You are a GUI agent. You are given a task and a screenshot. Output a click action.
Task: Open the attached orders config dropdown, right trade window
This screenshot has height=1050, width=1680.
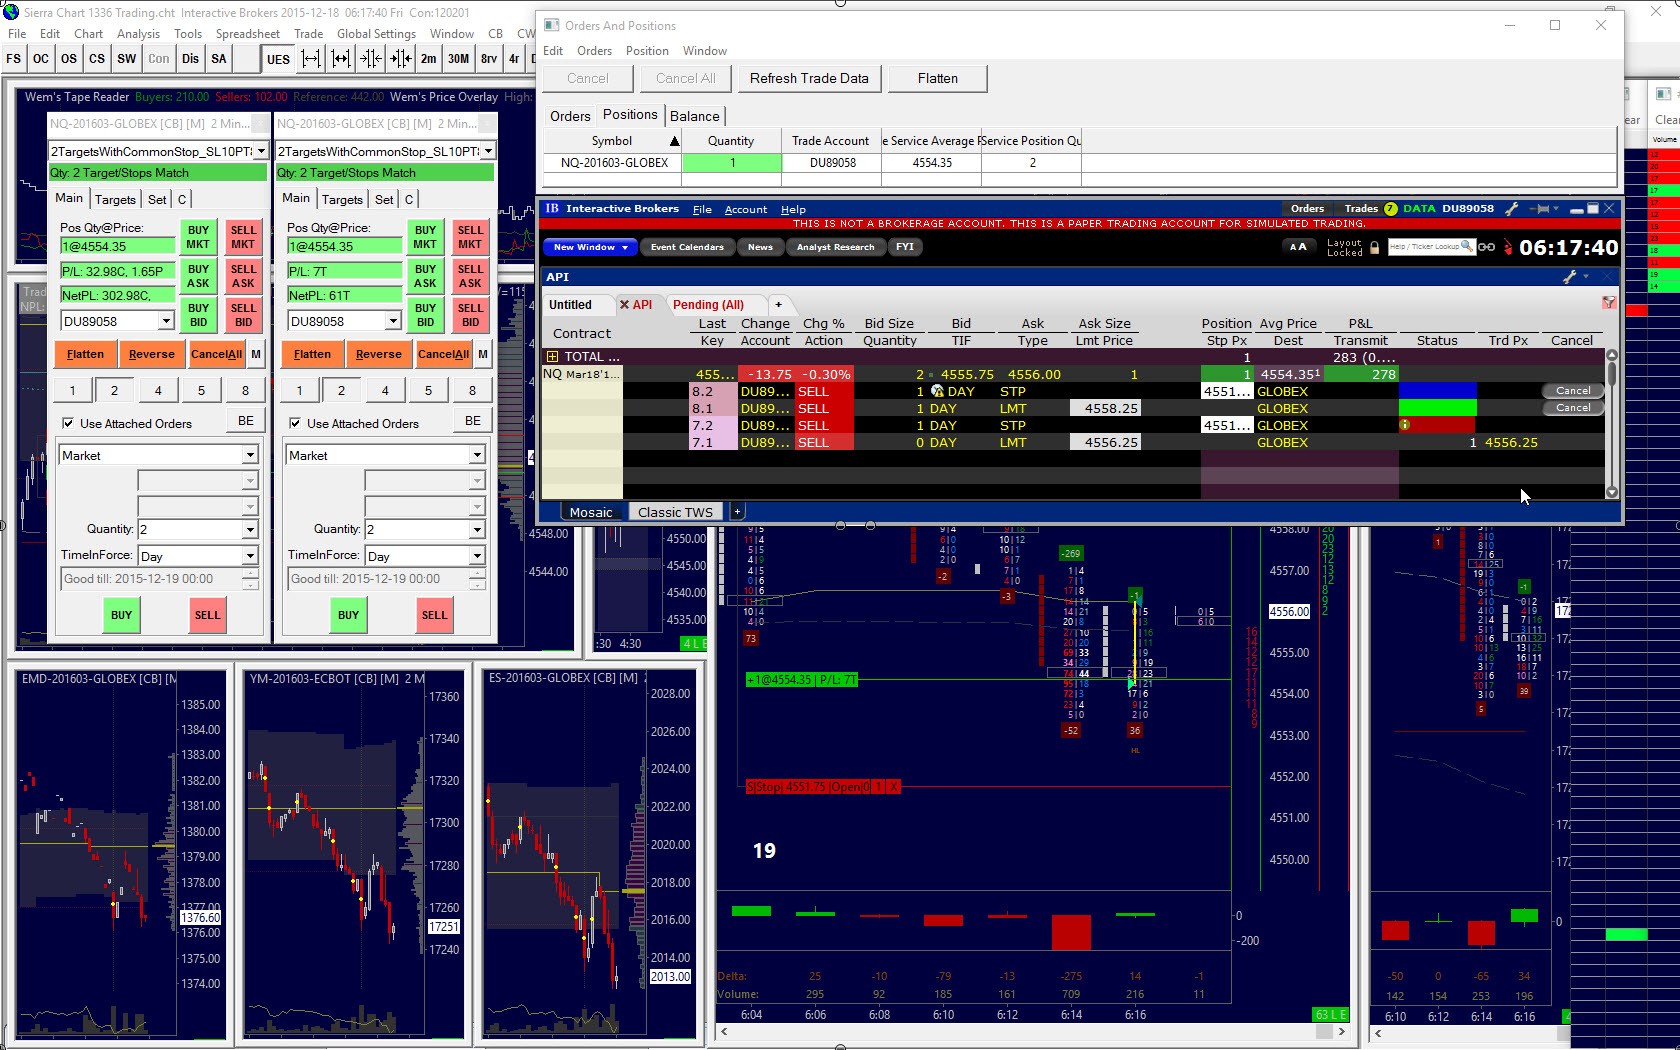(488, 151)
